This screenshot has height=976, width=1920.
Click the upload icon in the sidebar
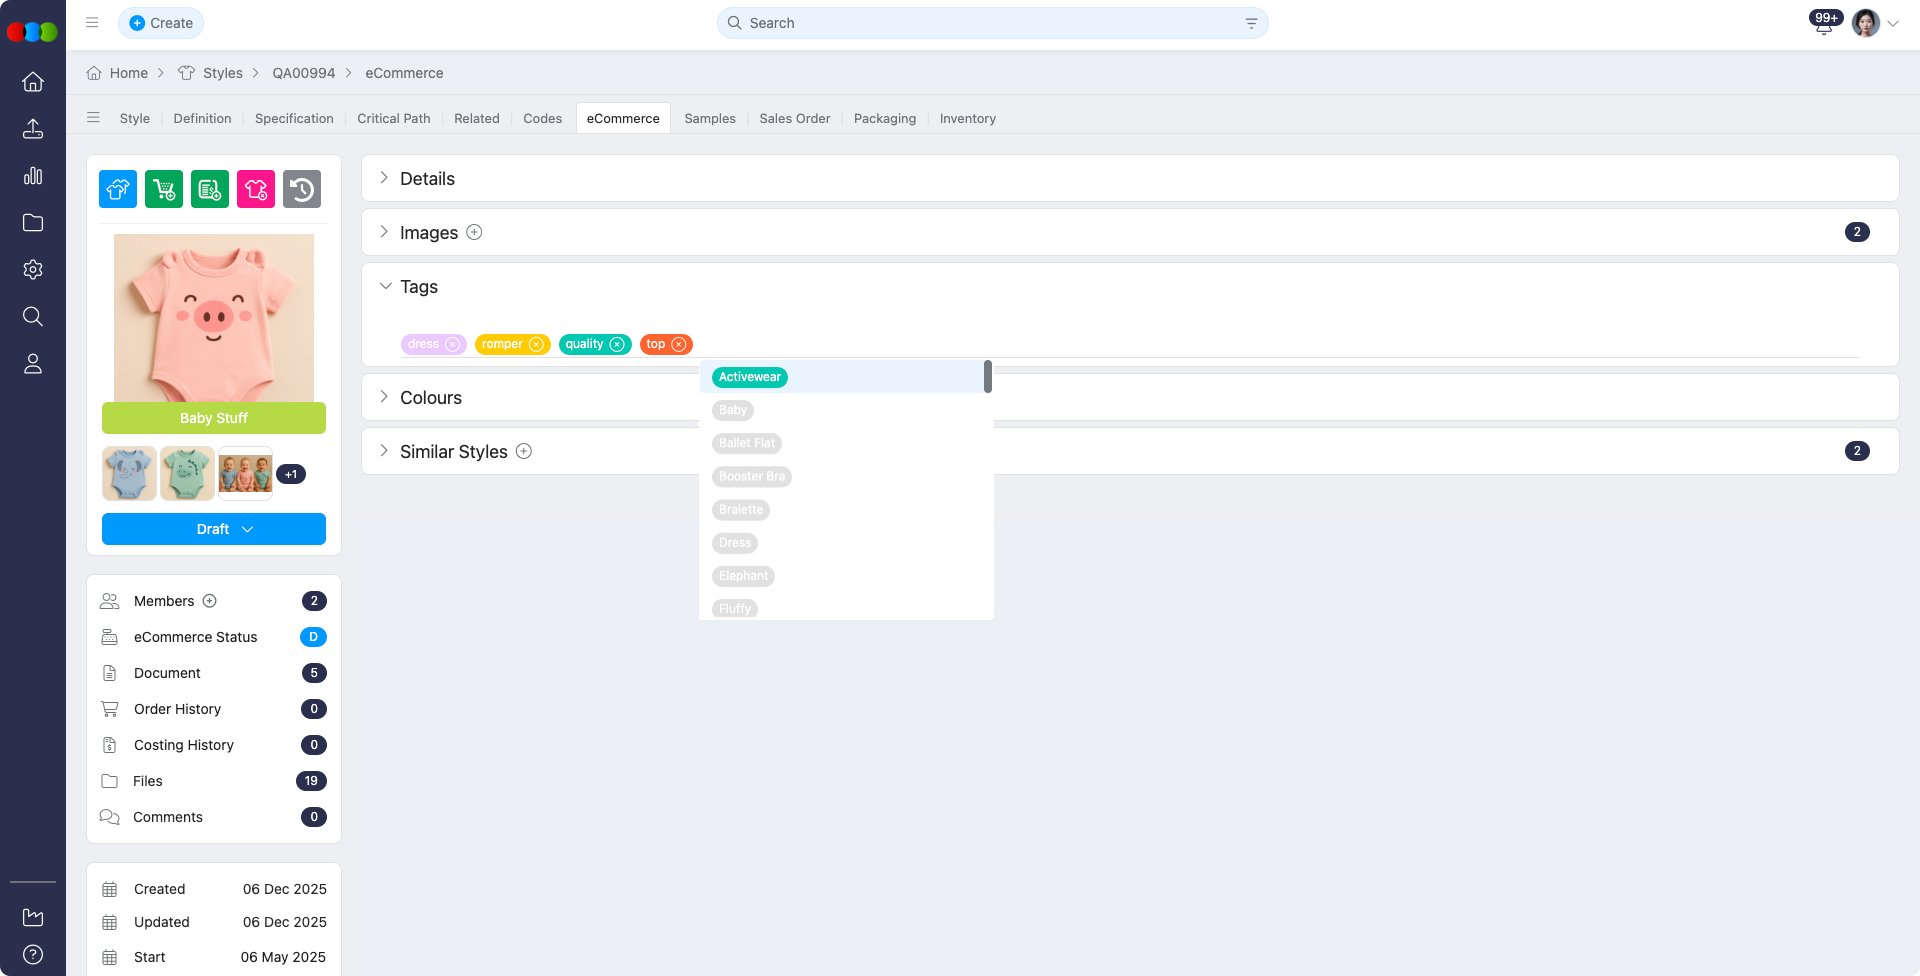point(33,128)
